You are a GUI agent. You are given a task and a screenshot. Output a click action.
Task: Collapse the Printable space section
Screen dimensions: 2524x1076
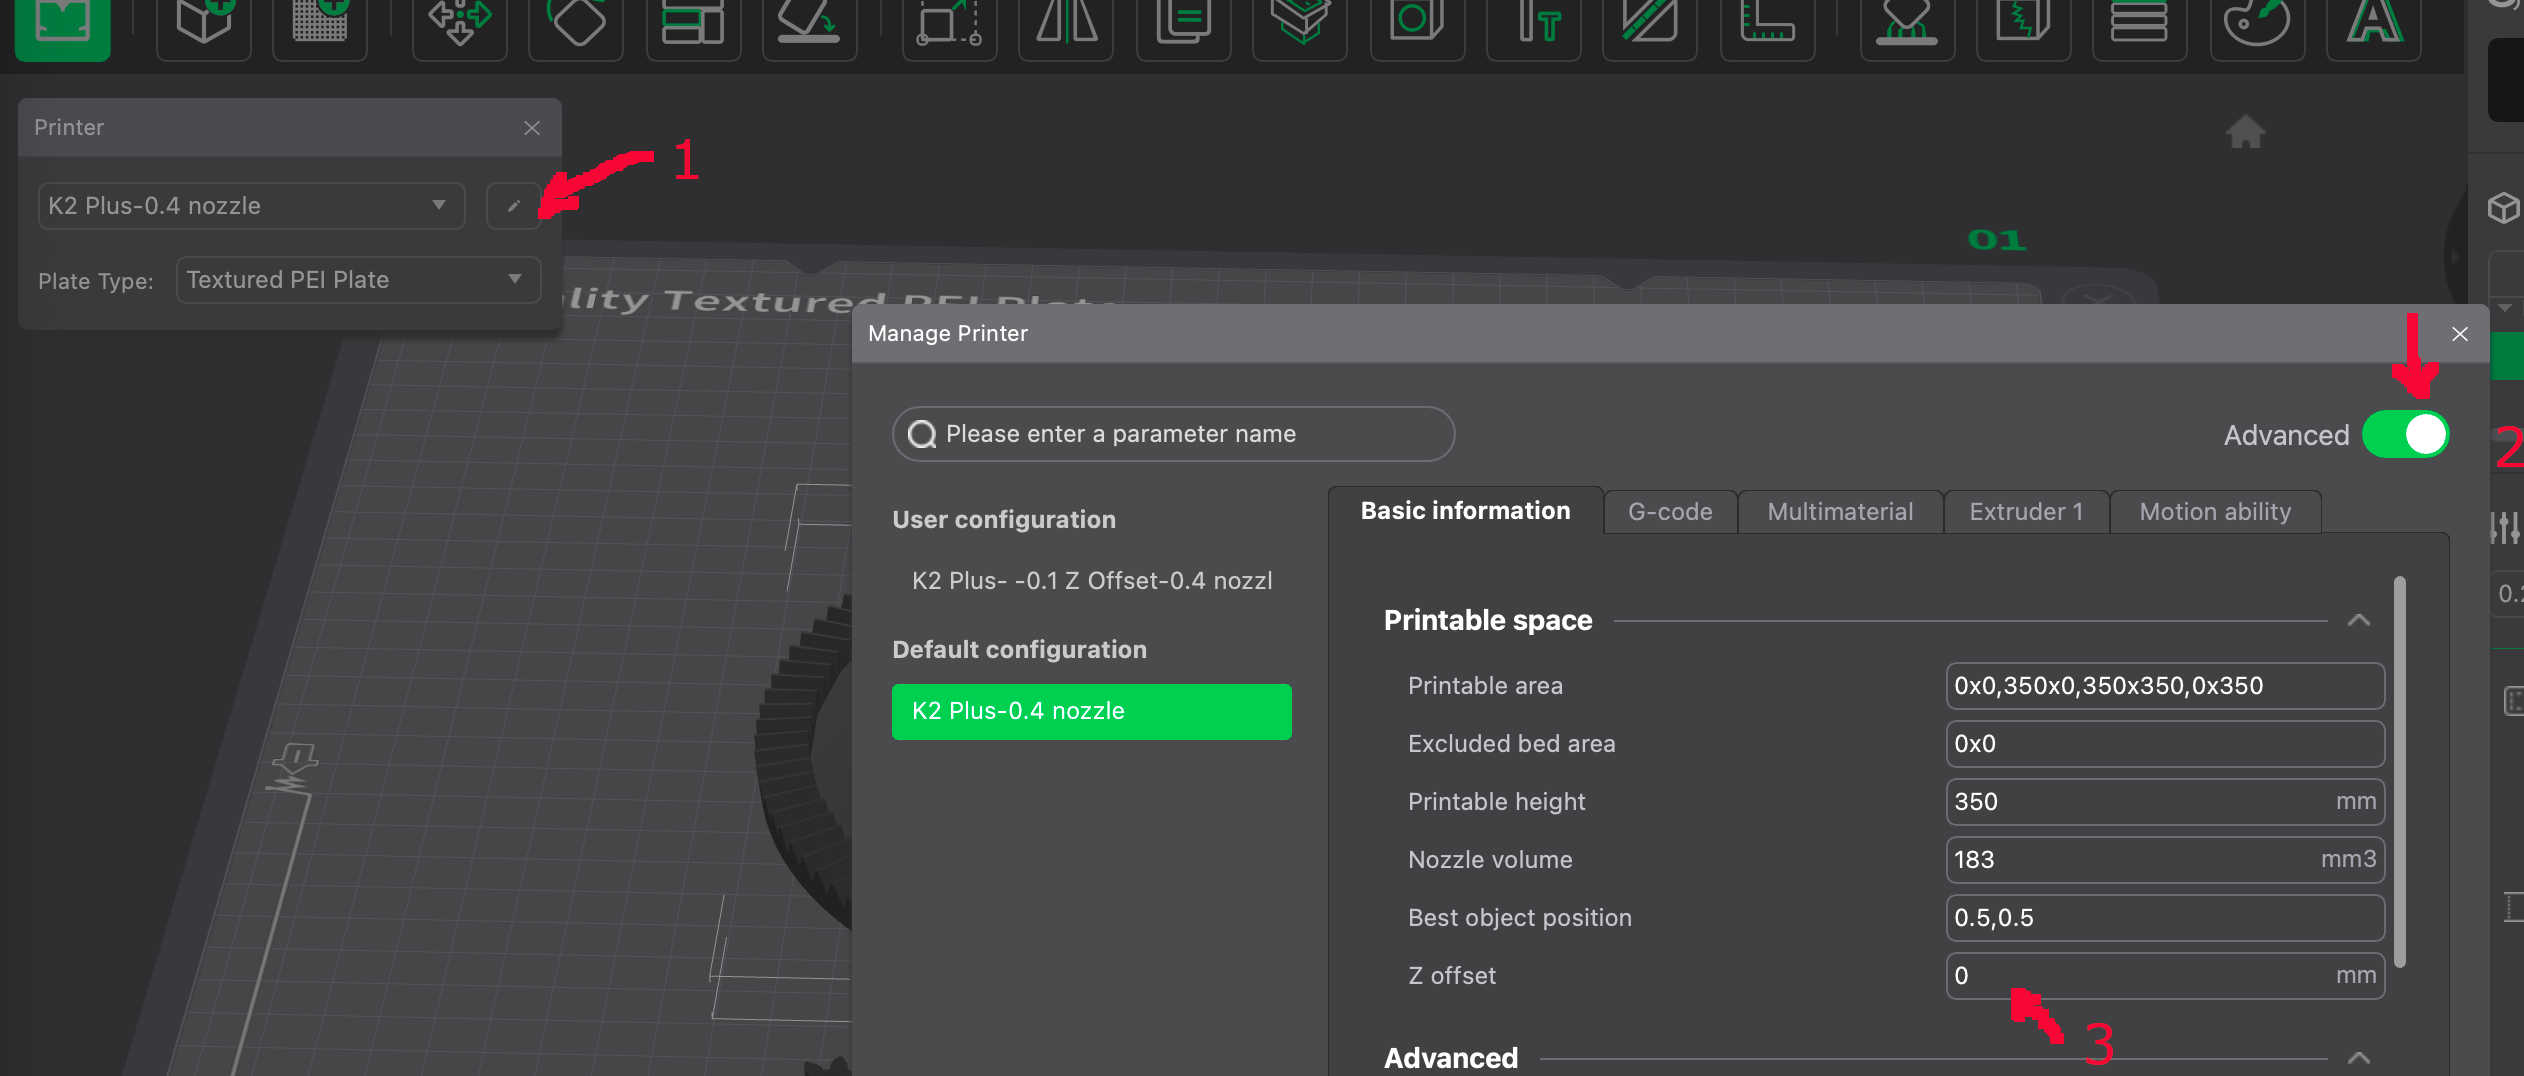(2358, 621)
